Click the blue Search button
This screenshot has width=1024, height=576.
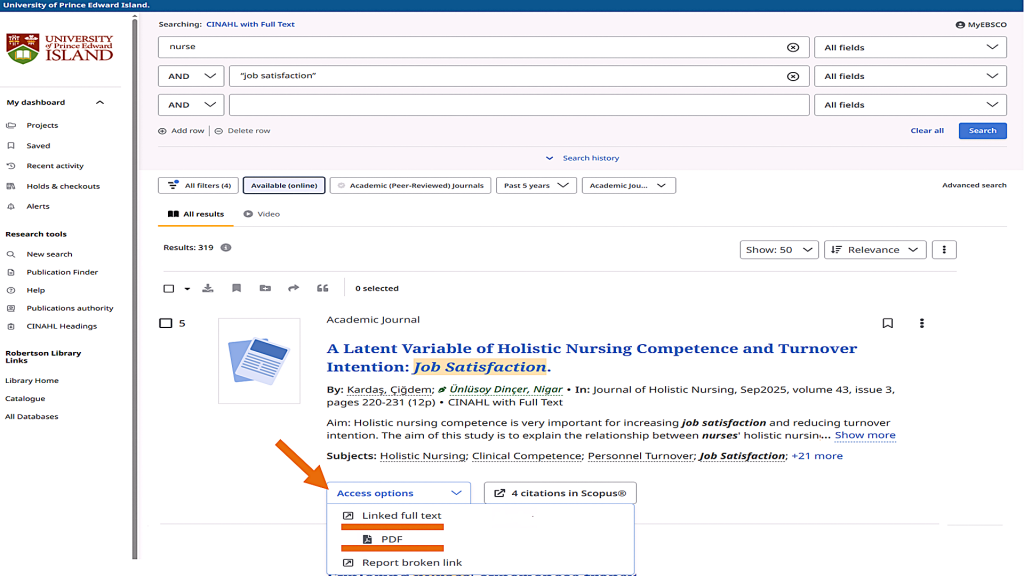click(x=982, y=130)
